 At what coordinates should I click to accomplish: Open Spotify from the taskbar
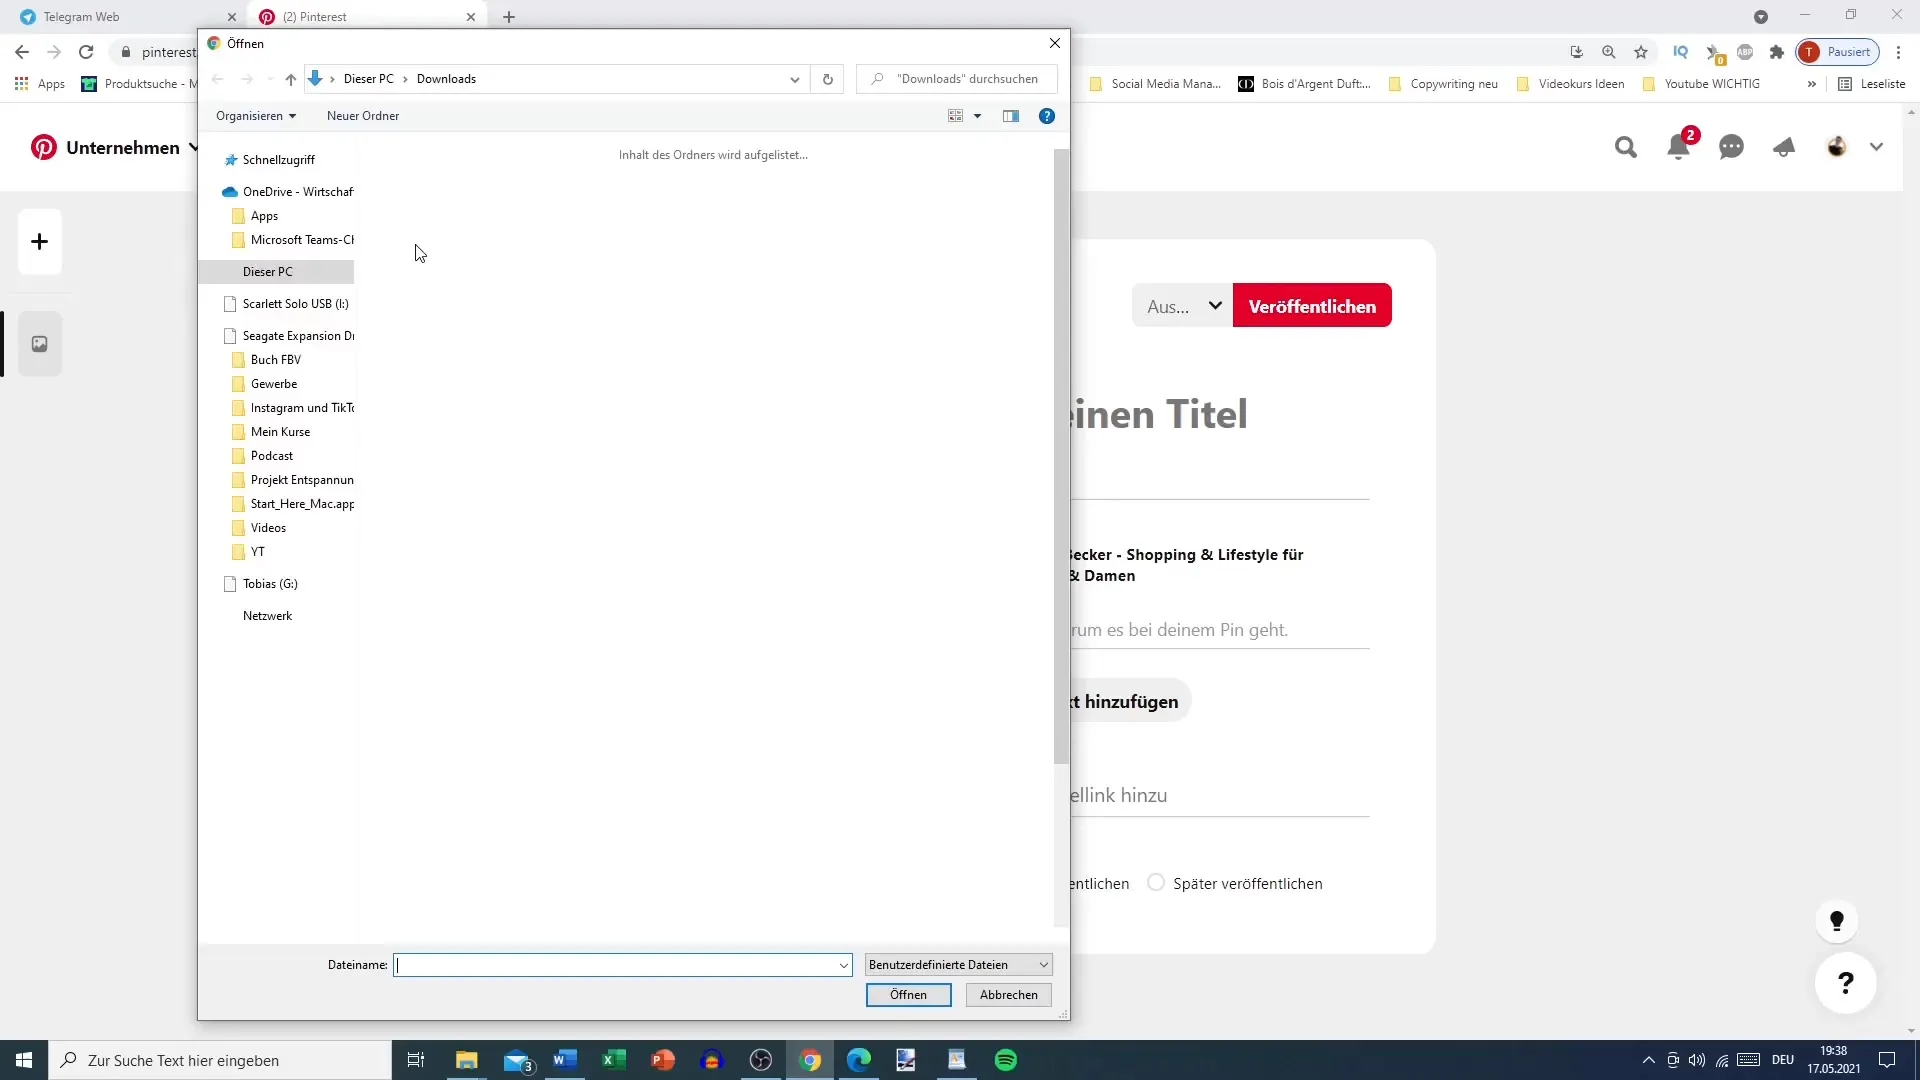coord(1006,1060)
